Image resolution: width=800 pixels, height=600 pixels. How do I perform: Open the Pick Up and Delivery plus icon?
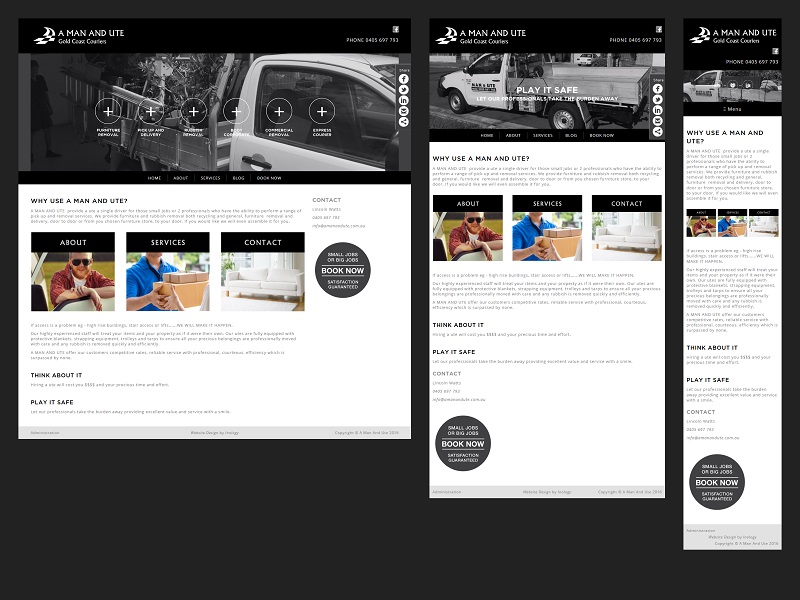[151, 112]
